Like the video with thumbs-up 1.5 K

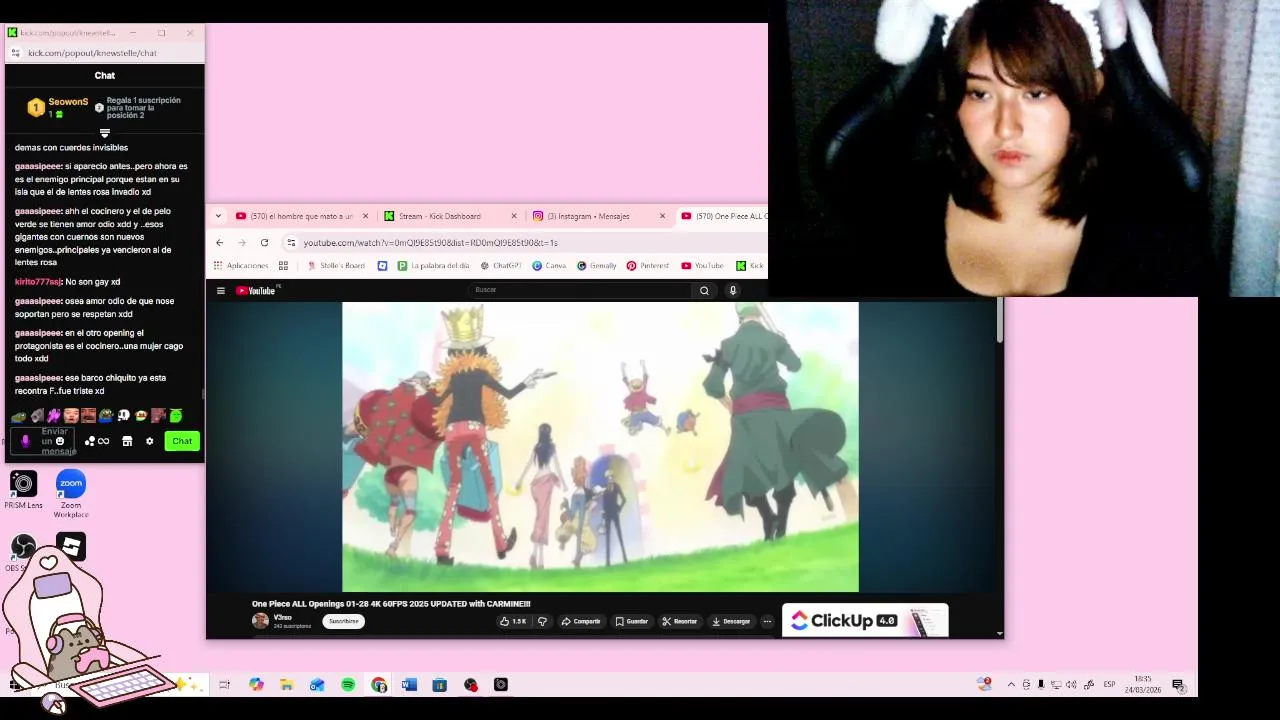513,621
